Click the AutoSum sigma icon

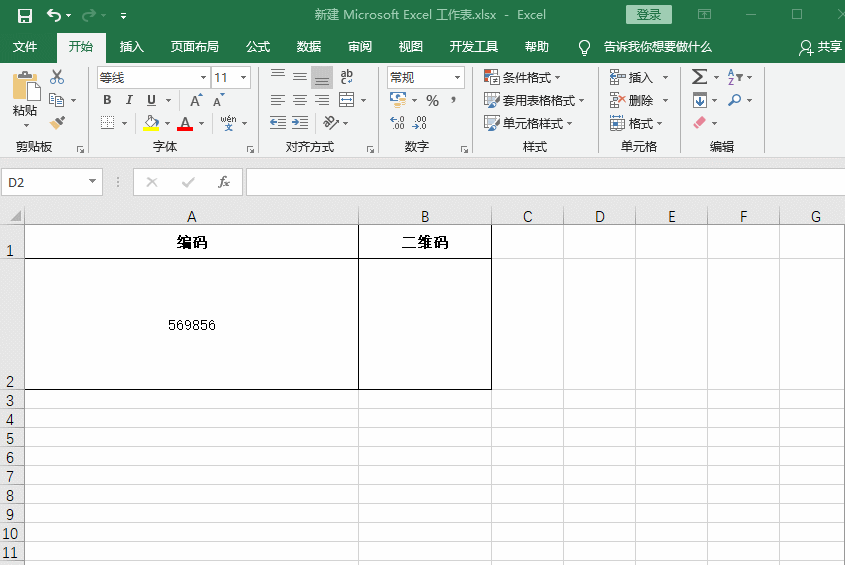[x=699, y=77]
